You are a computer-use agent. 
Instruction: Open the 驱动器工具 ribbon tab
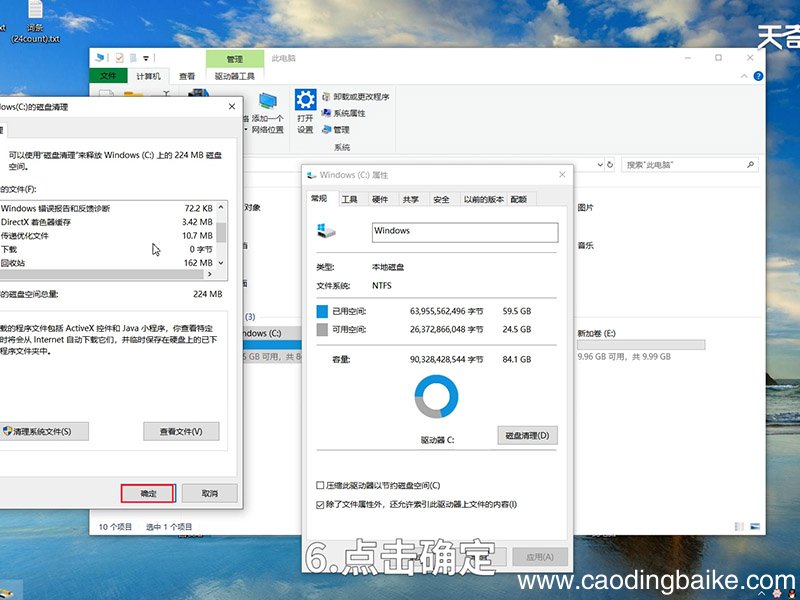tap(235, 76)
